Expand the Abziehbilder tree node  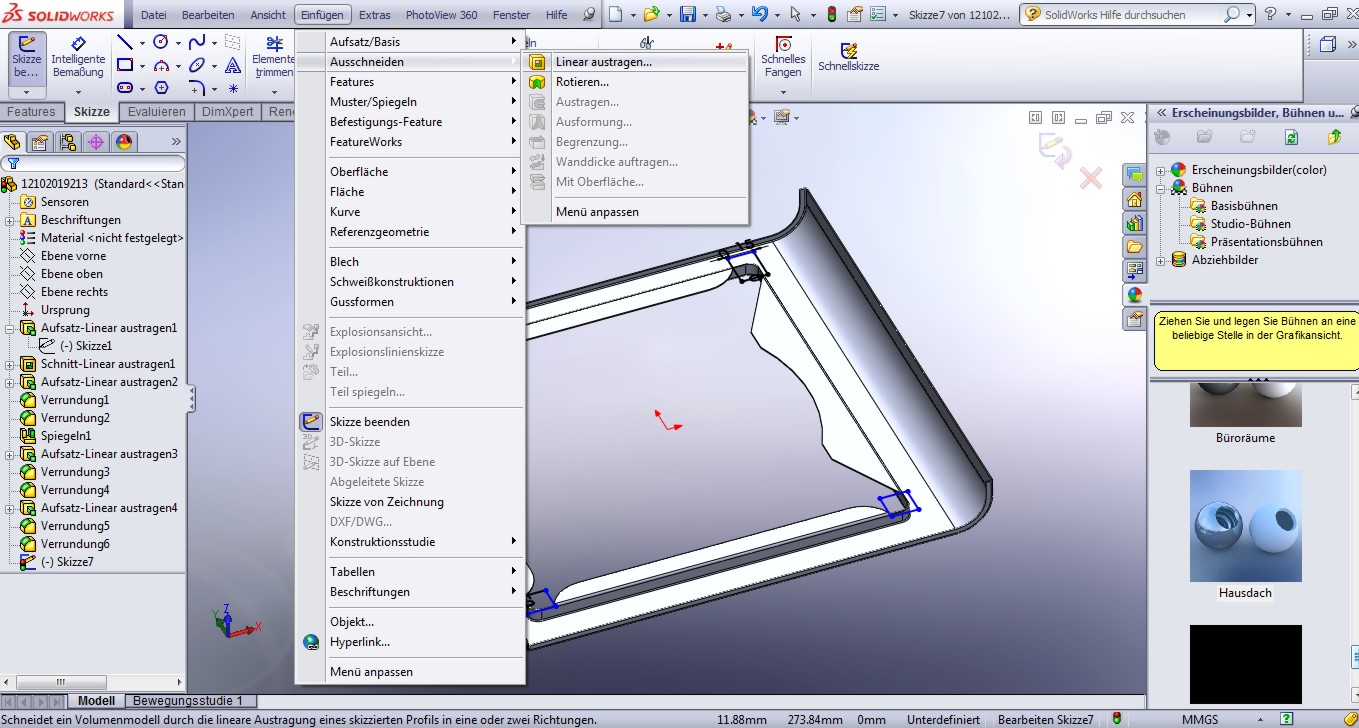pos(1161,260)
